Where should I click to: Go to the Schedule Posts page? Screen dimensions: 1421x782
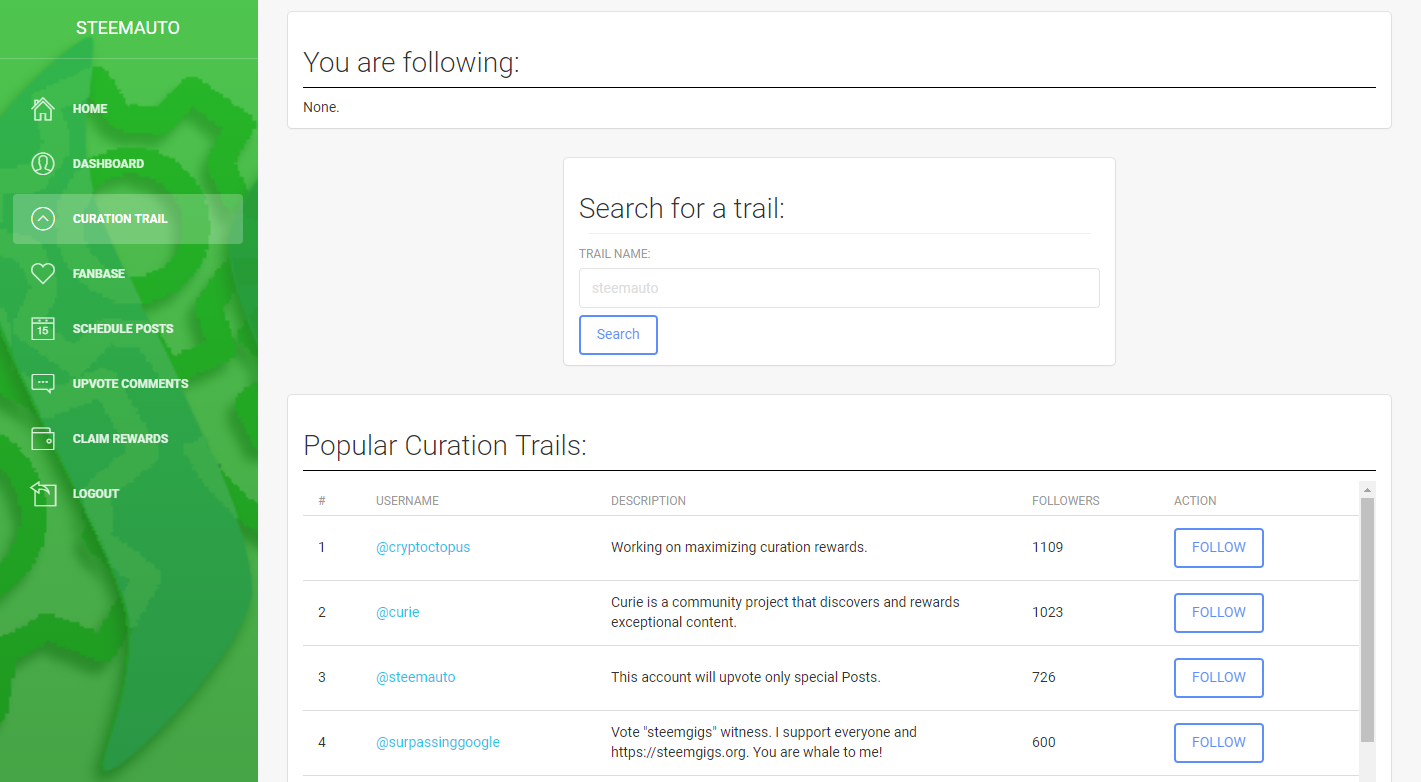point(122,329)
